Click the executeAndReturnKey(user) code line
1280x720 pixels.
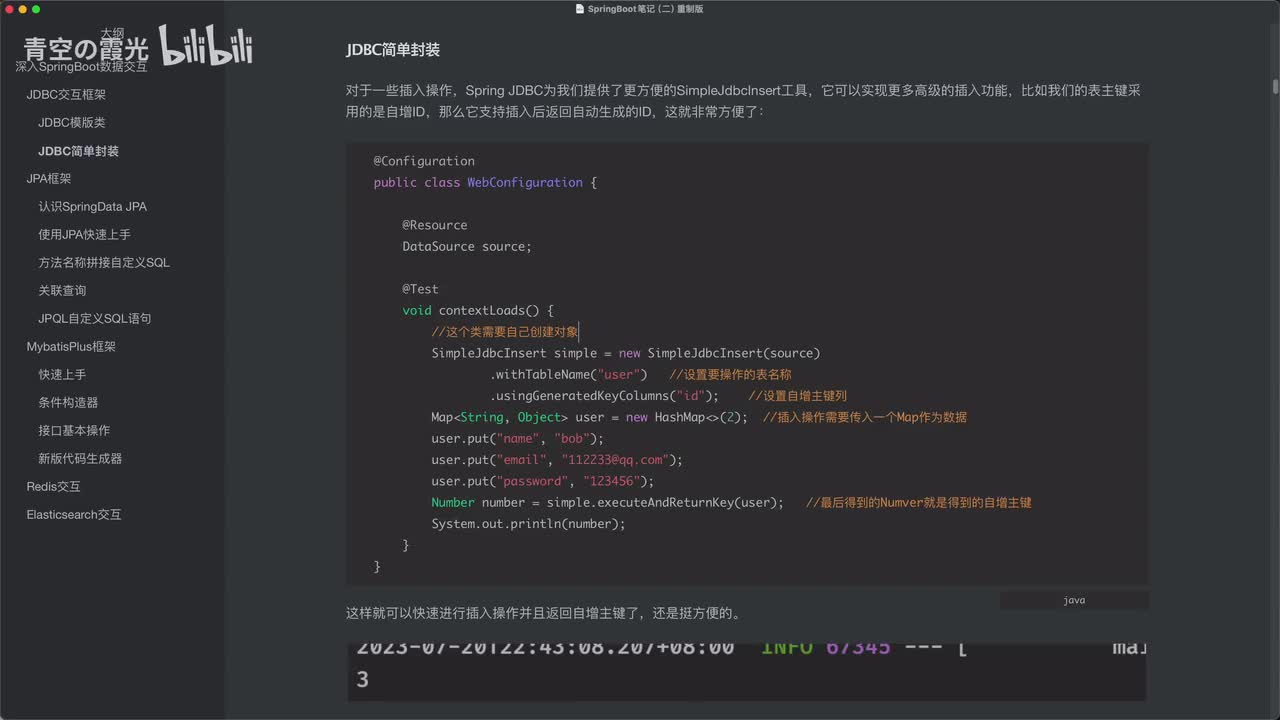point(608,503)
